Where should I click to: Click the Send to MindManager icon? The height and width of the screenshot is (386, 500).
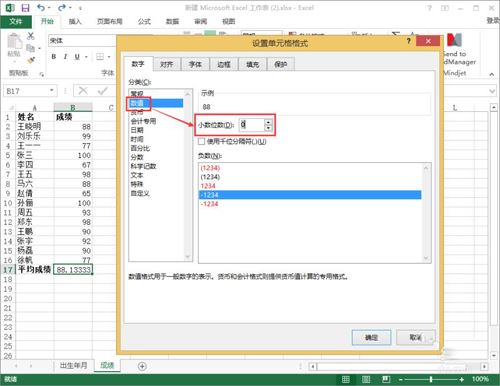(x=454, y=40)
